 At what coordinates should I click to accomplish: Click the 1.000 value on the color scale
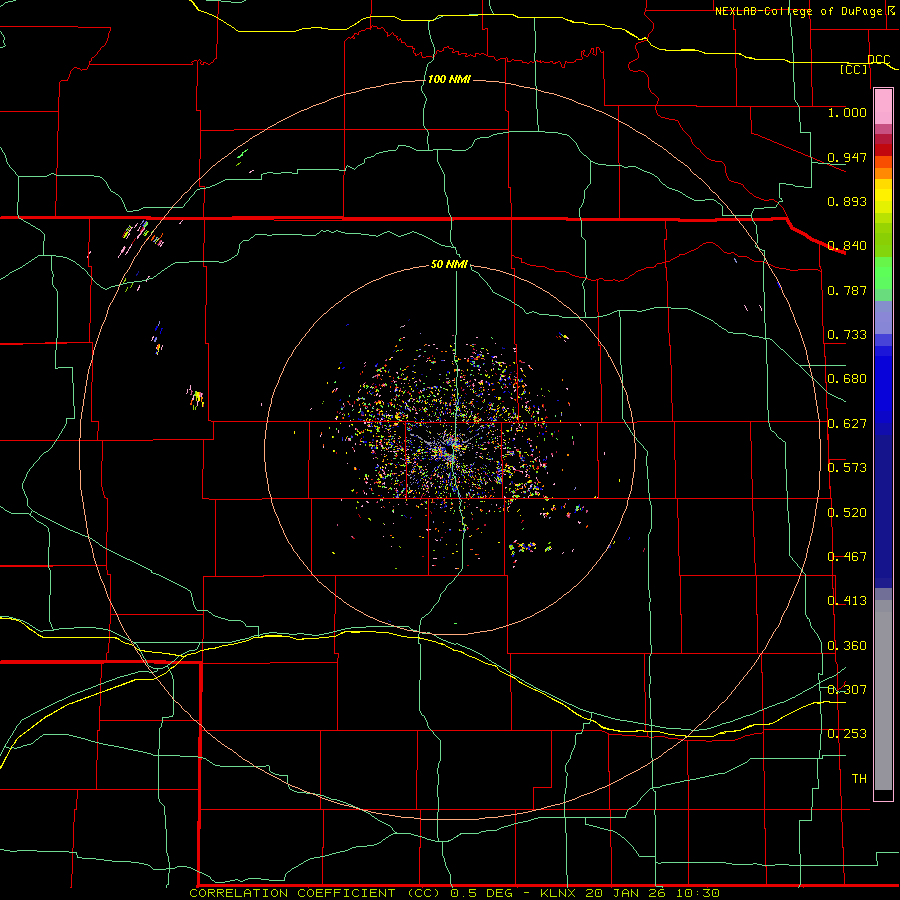pos(847,112)
